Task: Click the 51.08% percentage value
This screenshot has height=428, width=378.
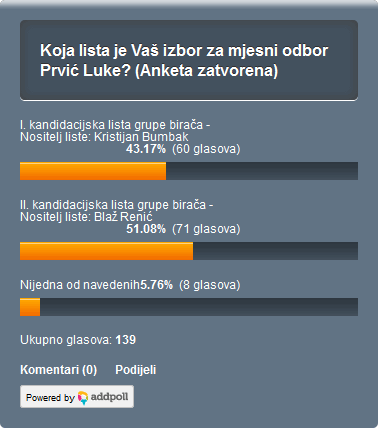Action: [146, 229]
